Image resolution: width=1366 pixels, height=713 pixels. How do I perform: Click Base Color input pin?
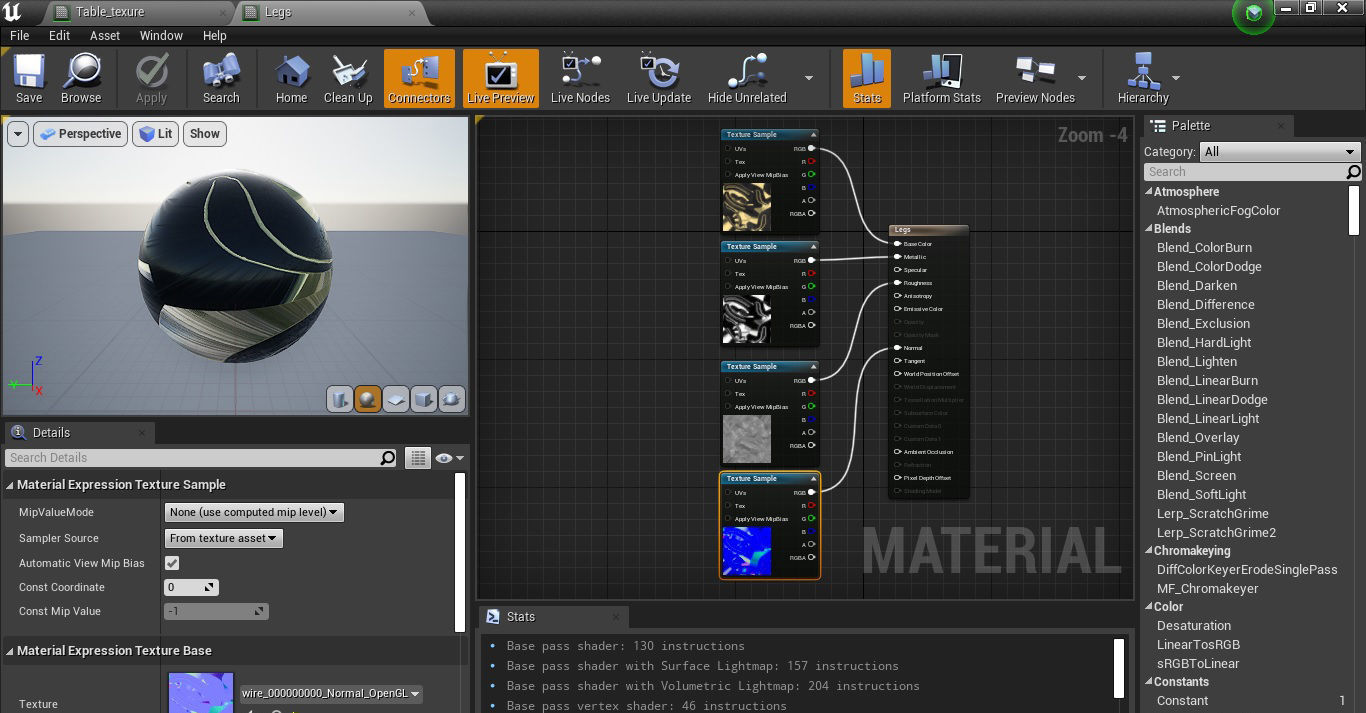(x=897, y=244)
